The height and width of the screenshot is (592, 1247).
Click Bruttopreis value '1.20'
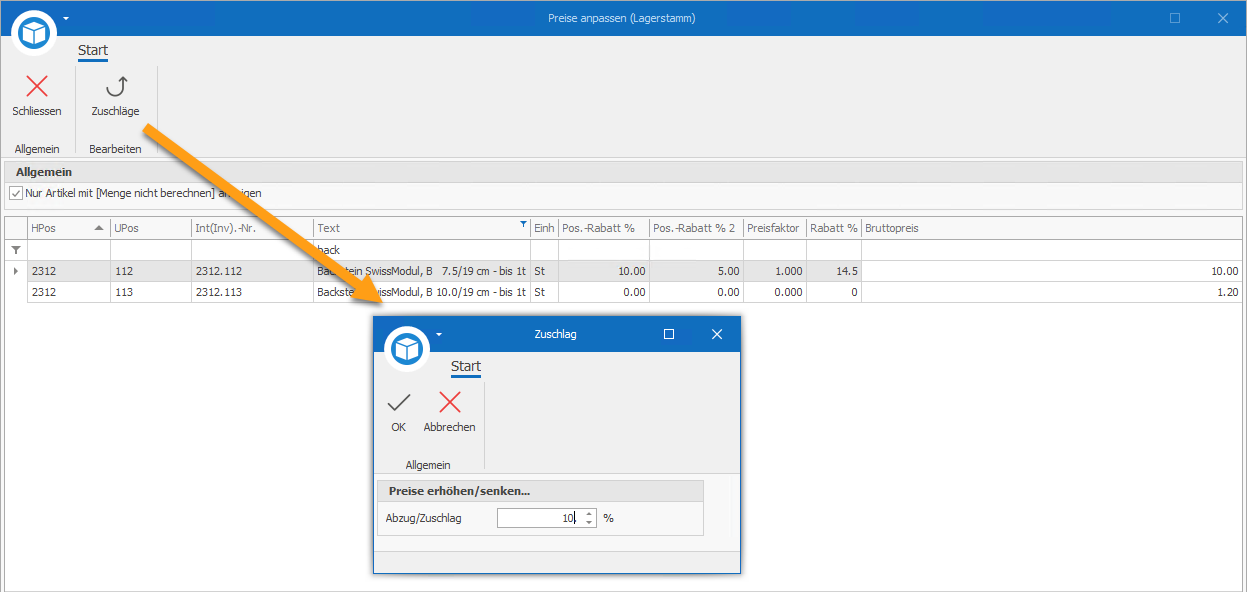[1052, 292]
